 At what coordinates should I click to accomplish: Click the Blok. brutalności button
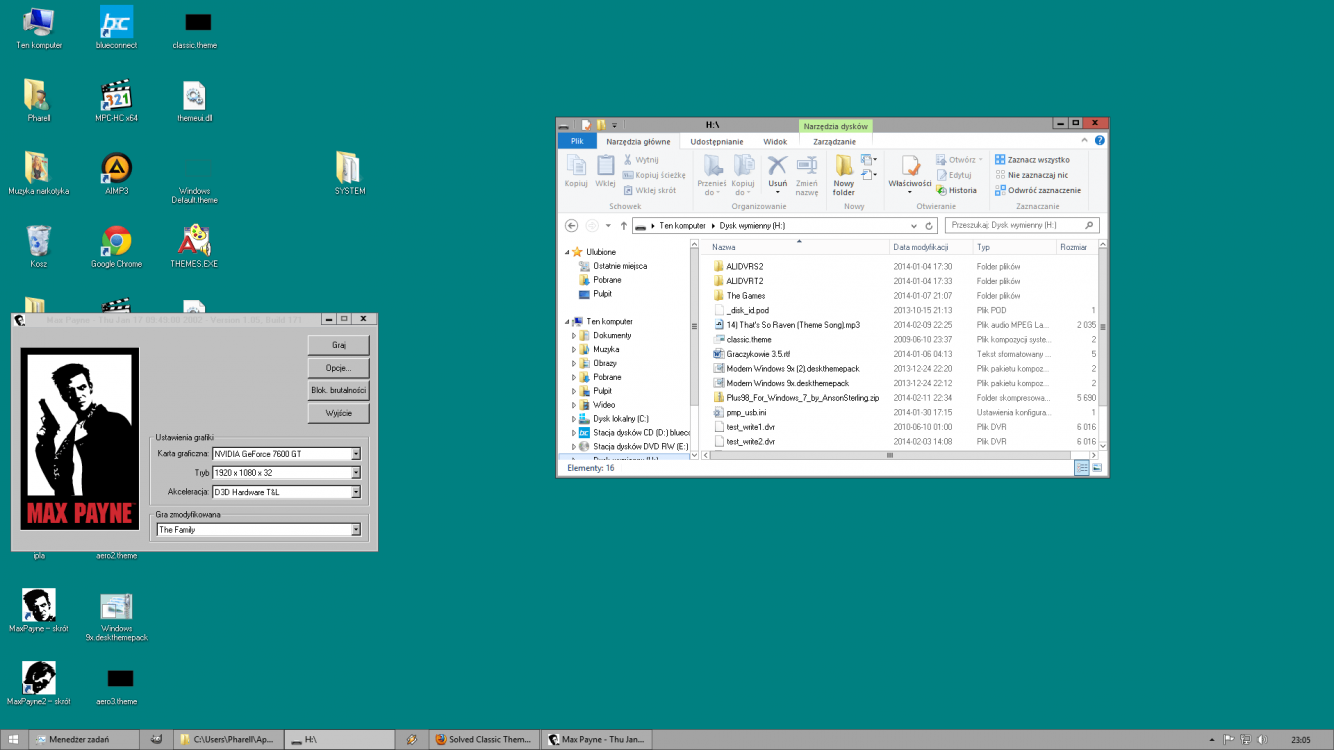pyautogui.click(x=339, y=391)
